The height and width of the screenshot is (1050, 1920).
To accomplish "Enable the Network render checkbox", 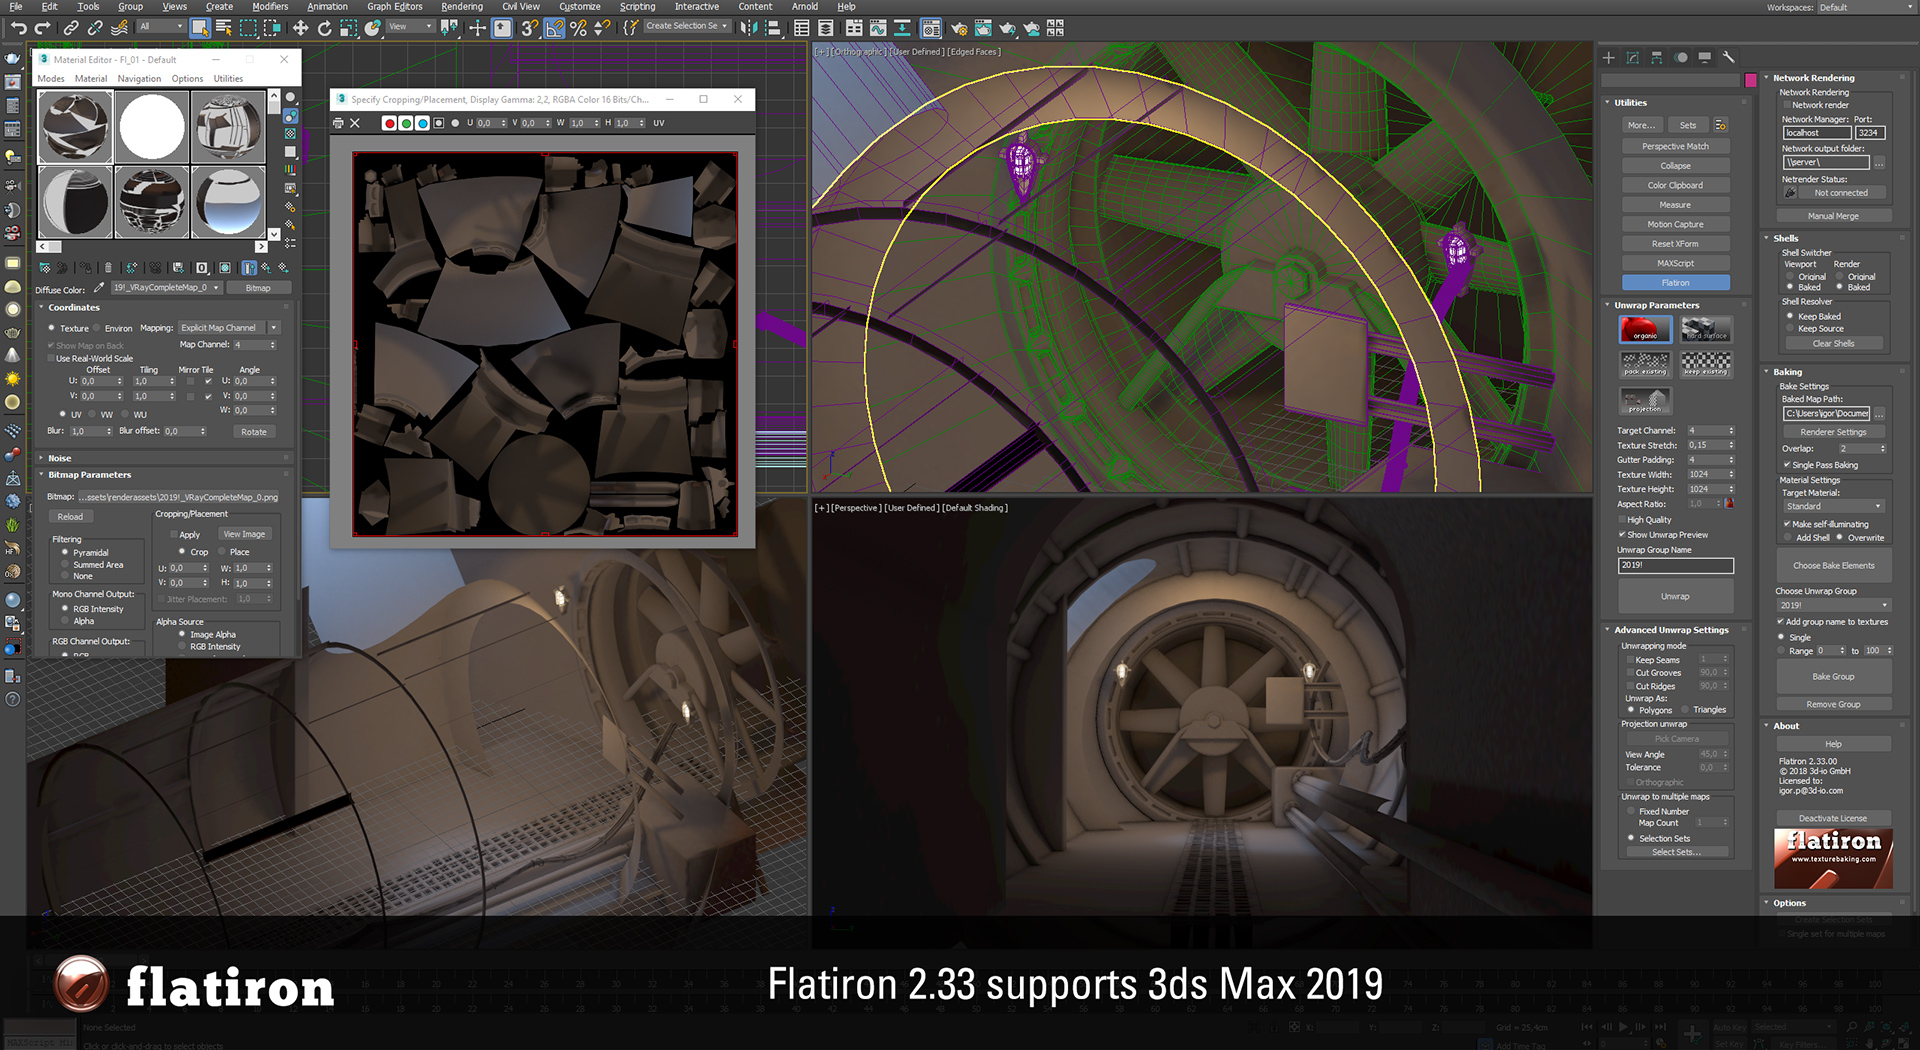I will tap(1787, 105).
